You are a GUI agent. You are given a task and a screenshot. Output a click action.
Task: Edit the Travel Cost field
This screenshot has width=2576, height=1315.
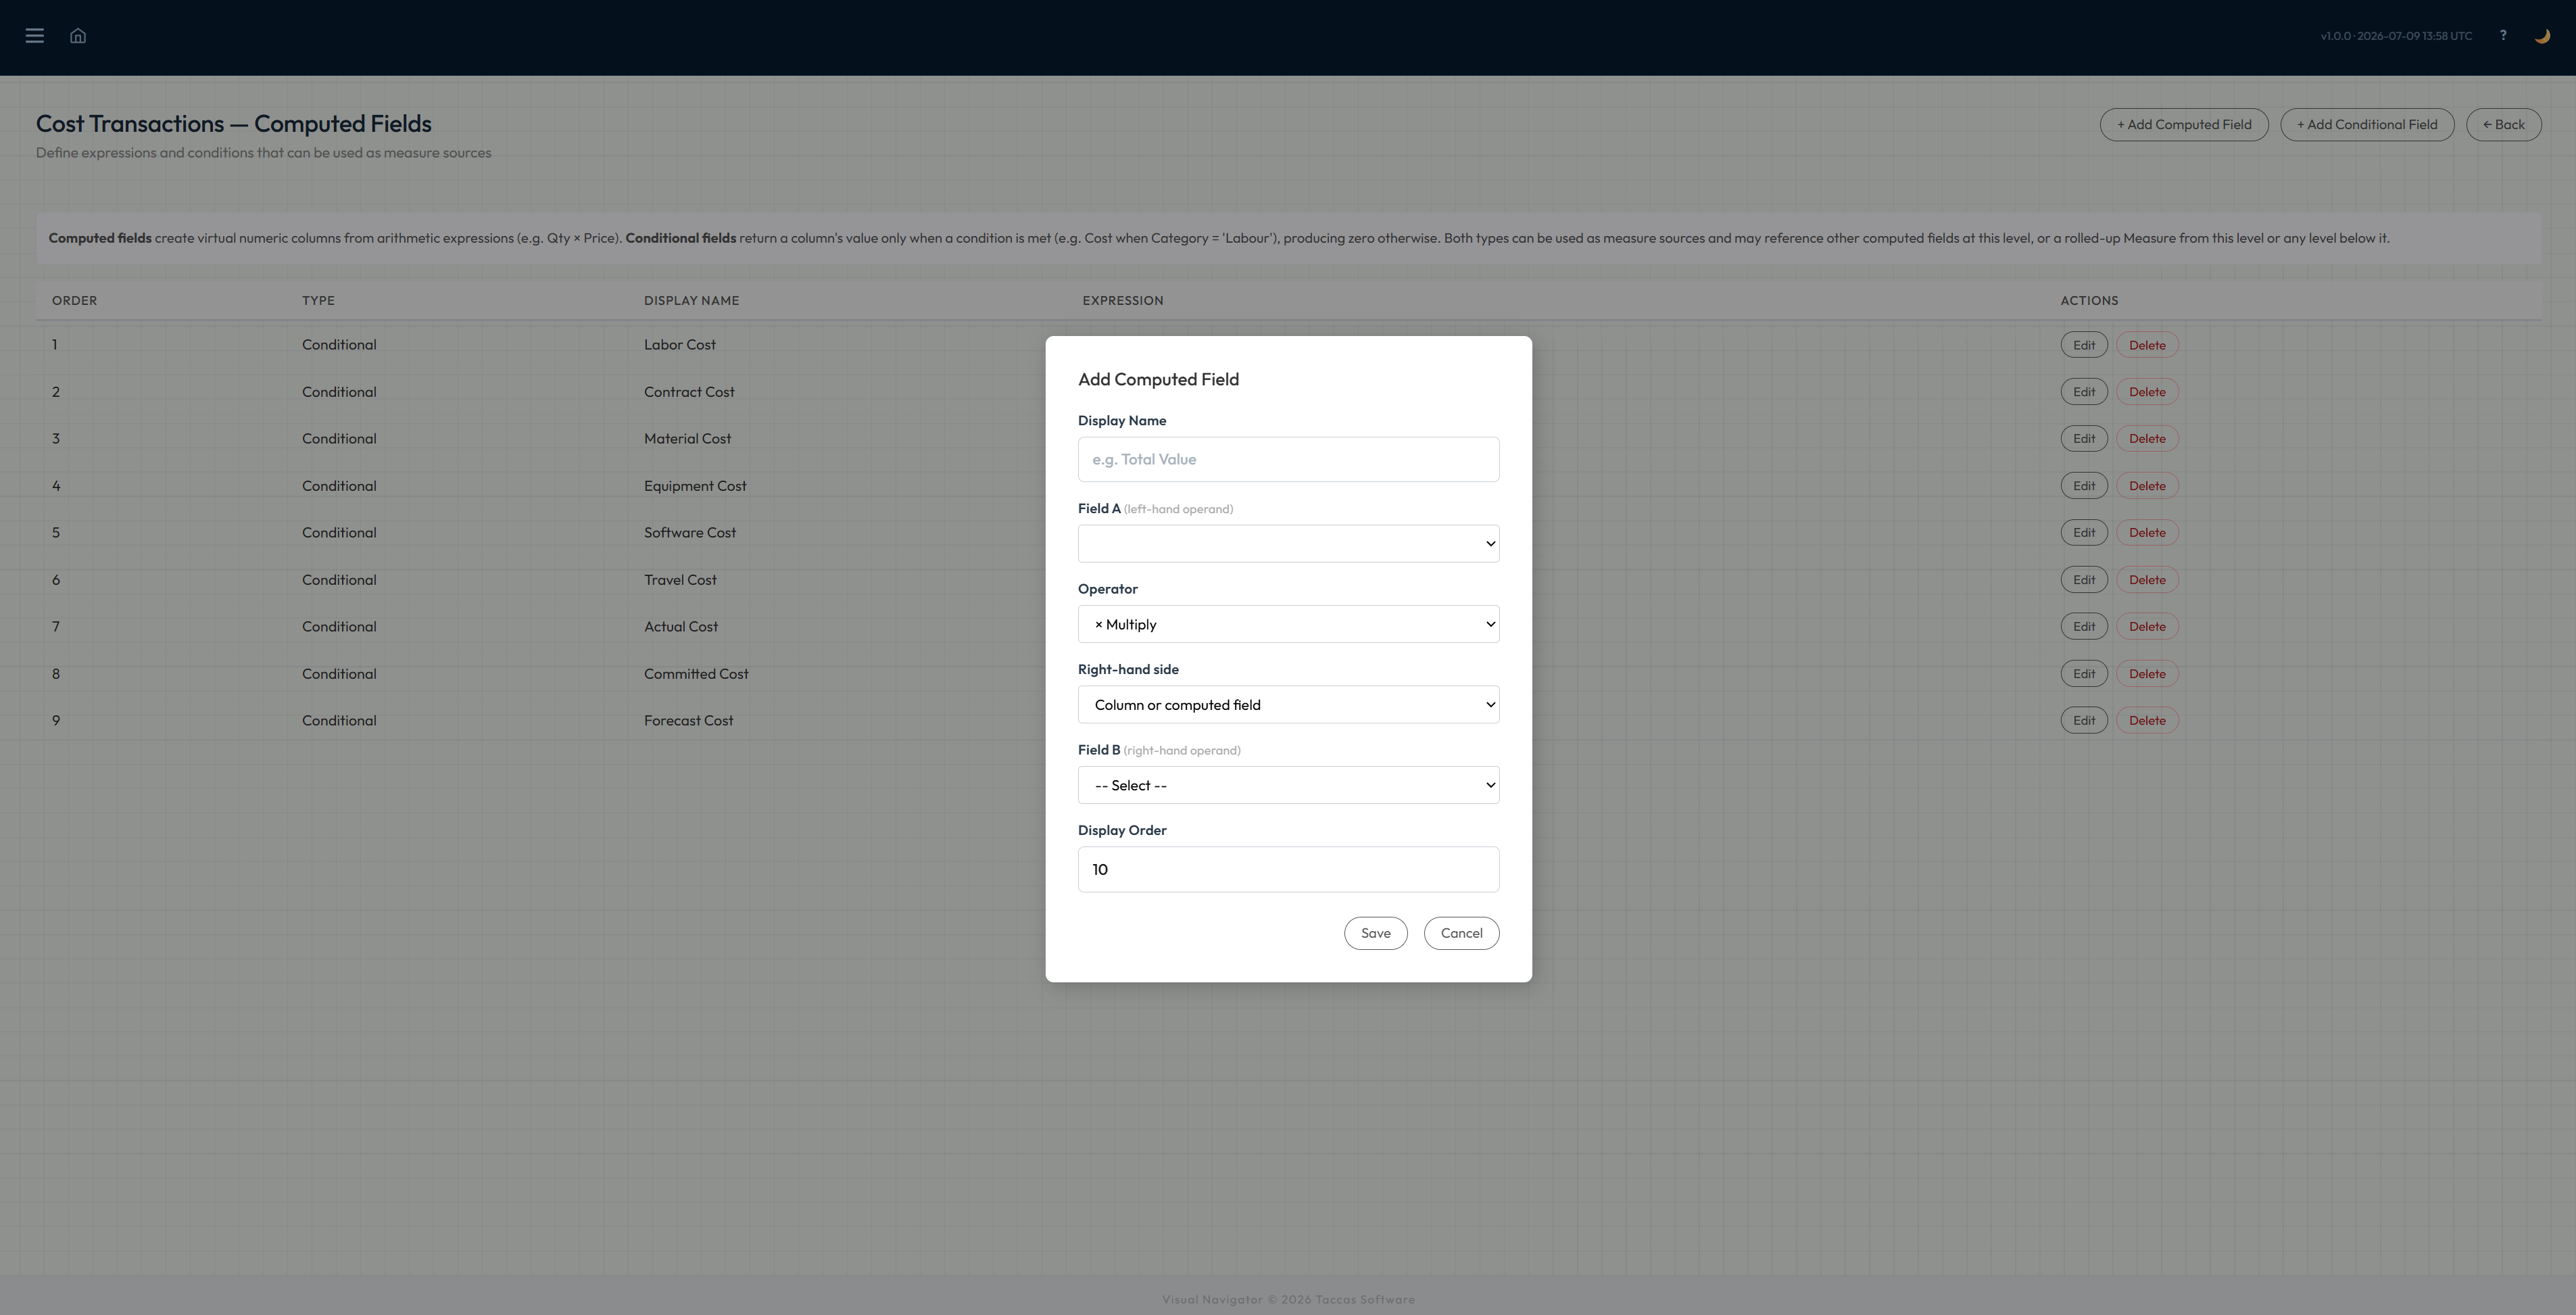coord(2084,580)
